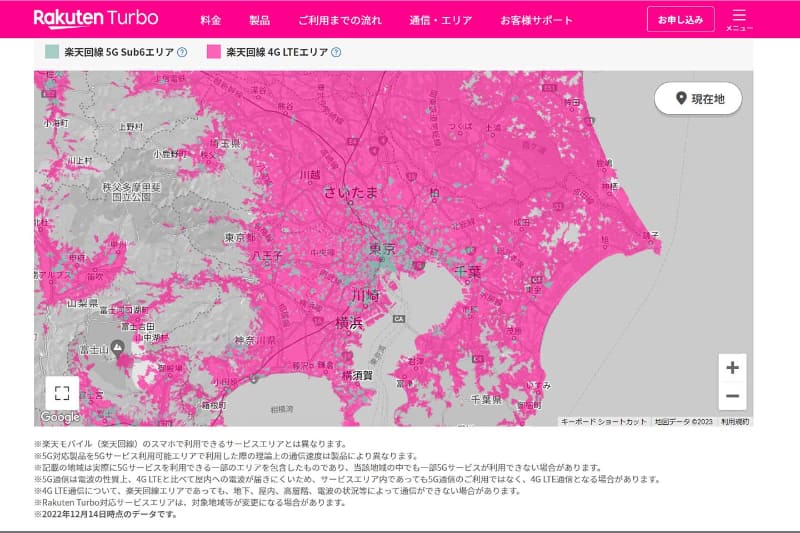Toggle fullscreen map view icon
800x533 pixels.
pyautogui.click(x=62, y=393)
